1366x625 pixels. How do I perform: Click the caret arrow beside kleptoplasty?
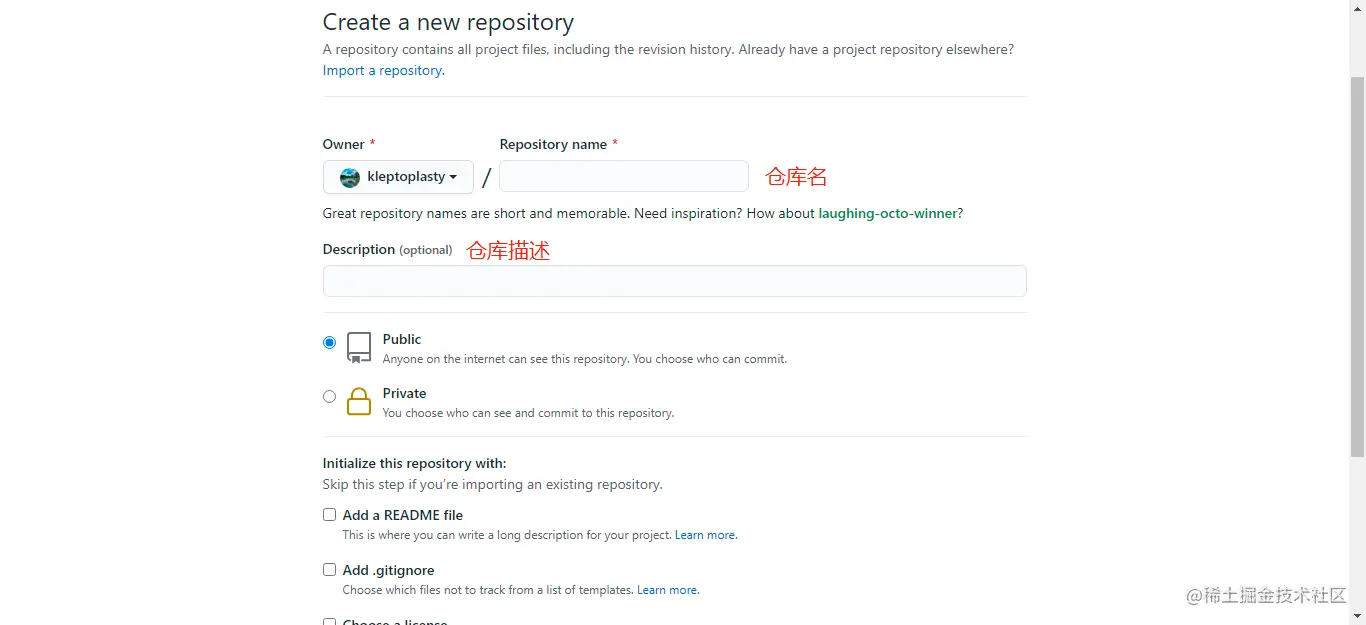tap(453, 177)
